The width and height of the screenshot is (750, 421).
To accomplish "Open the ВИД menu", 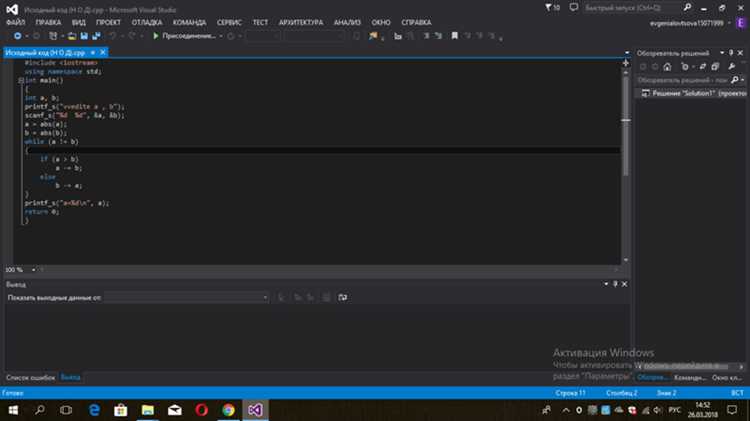I will click(x=78, y=22).
